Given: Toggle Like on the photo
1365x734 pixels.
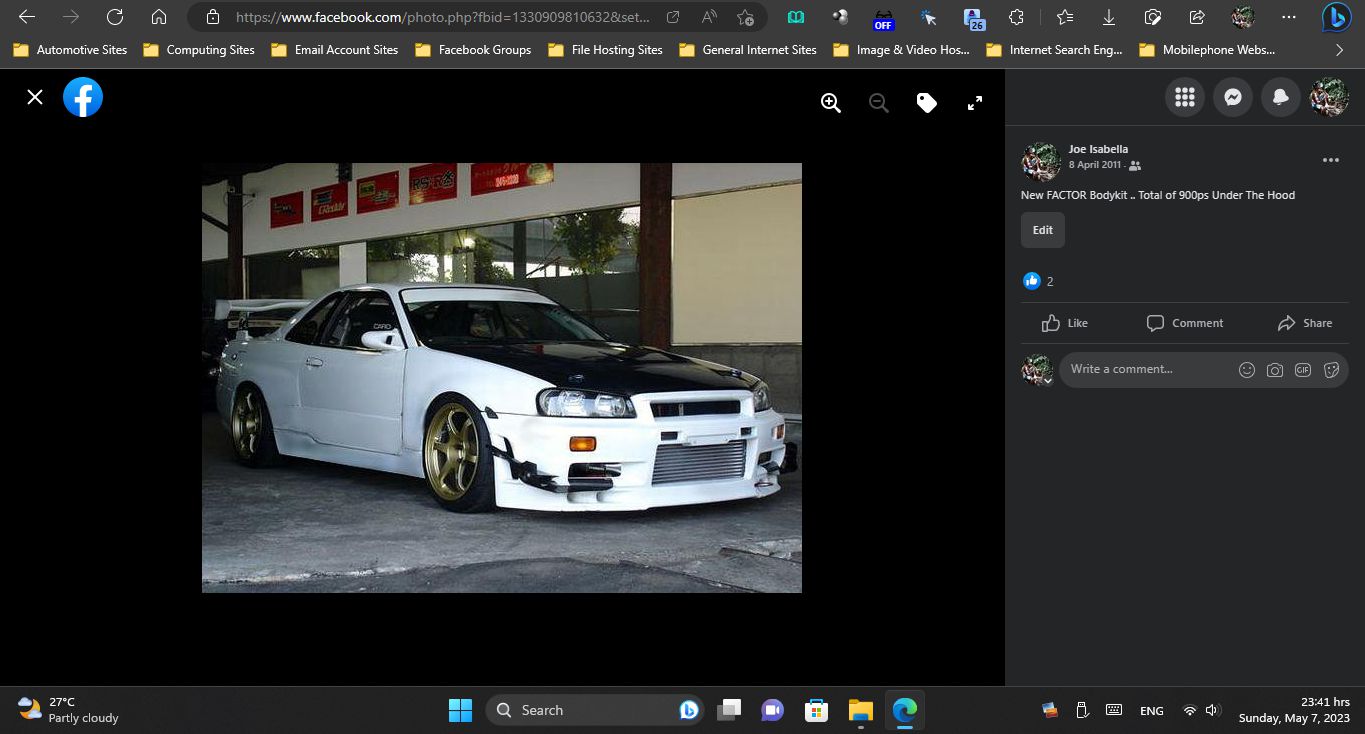Looking at the screenshot, I should click(1064, 322).
